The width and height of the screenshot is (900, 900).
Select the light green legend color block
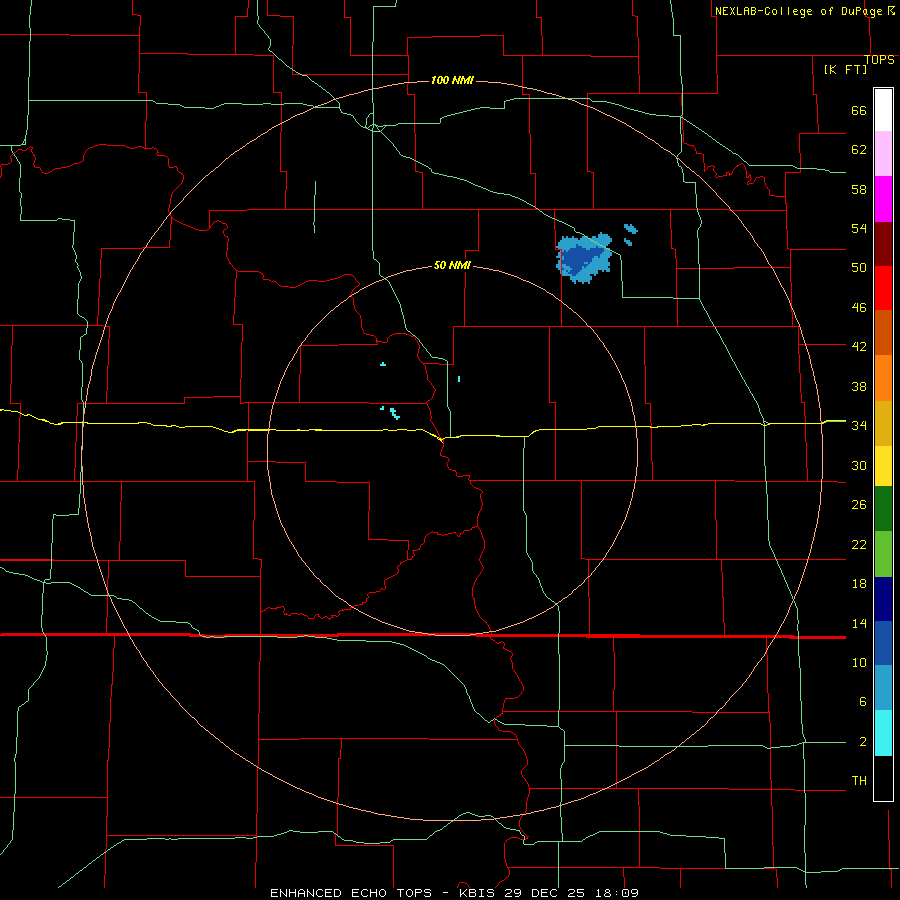[x=883, y=554]
